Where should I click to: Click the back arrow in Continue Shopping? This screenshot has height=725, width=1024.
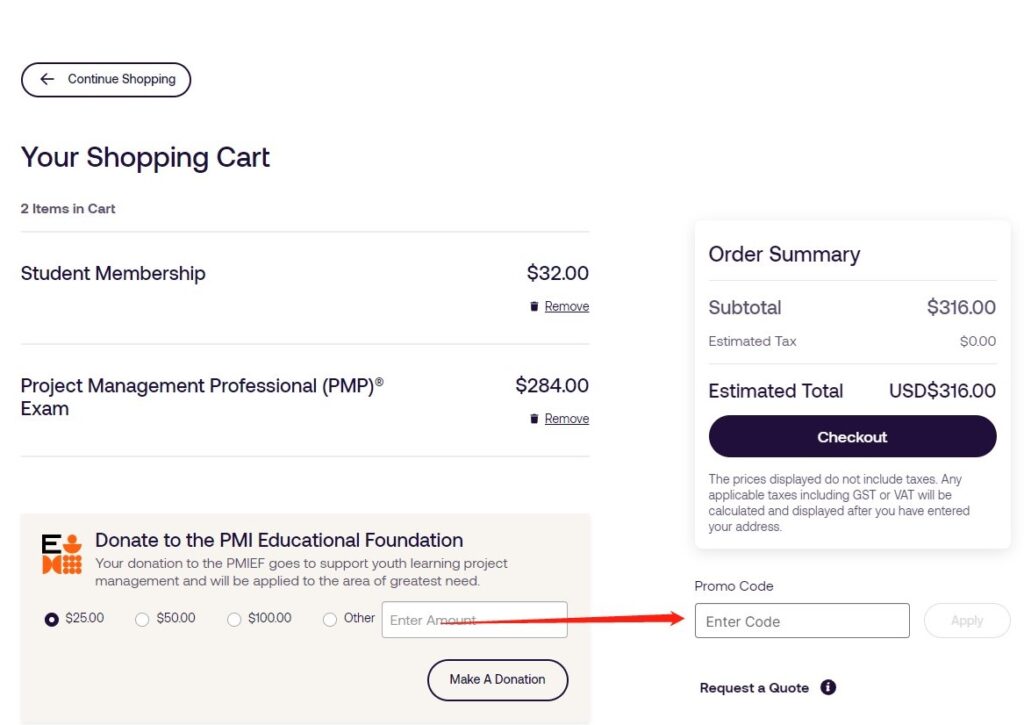[x=47, y=79]
